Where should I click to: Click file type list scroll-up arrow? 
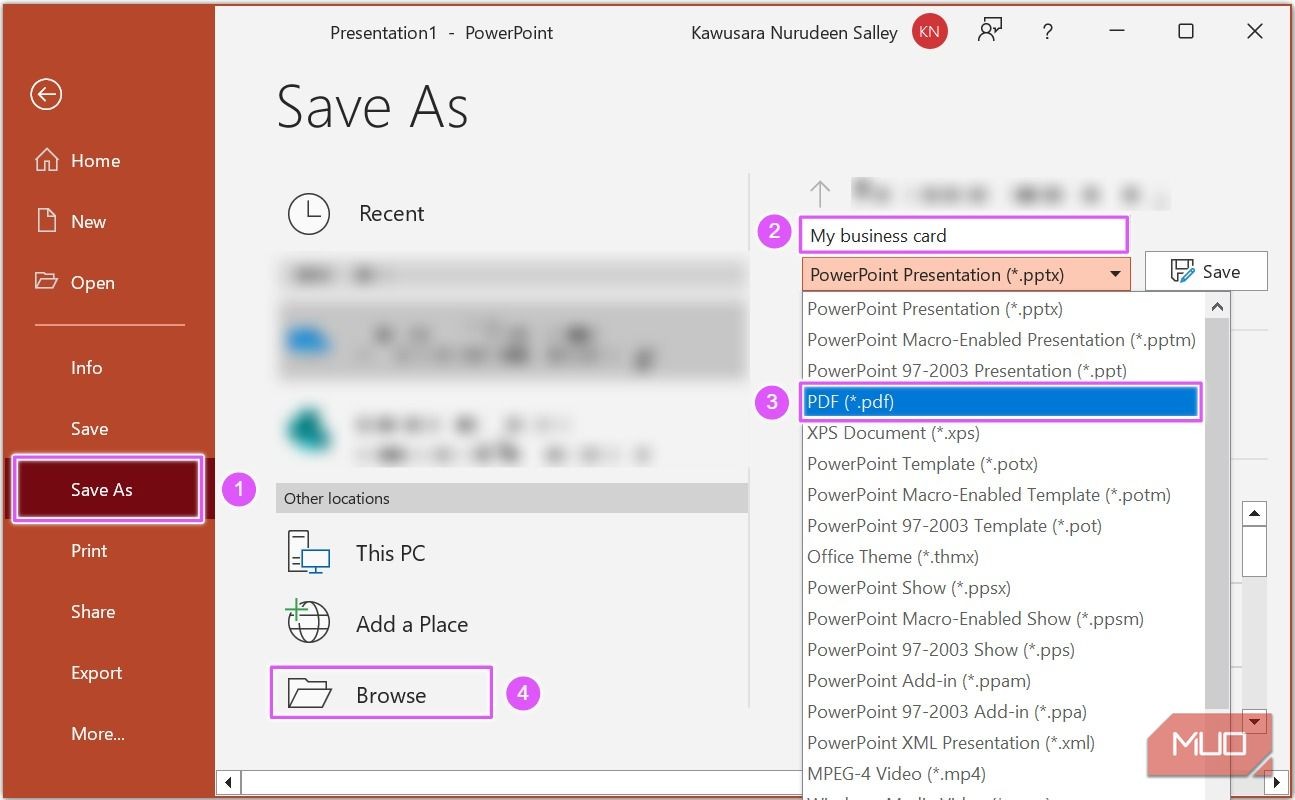pos(1217,306)
